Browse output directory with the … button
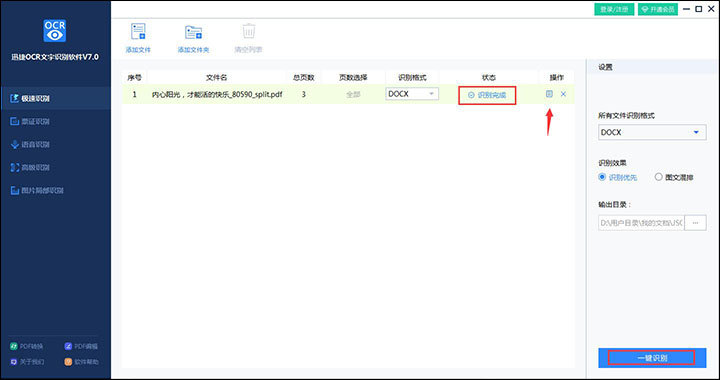Viewport: 720px width, 380px height. (695, 223)
